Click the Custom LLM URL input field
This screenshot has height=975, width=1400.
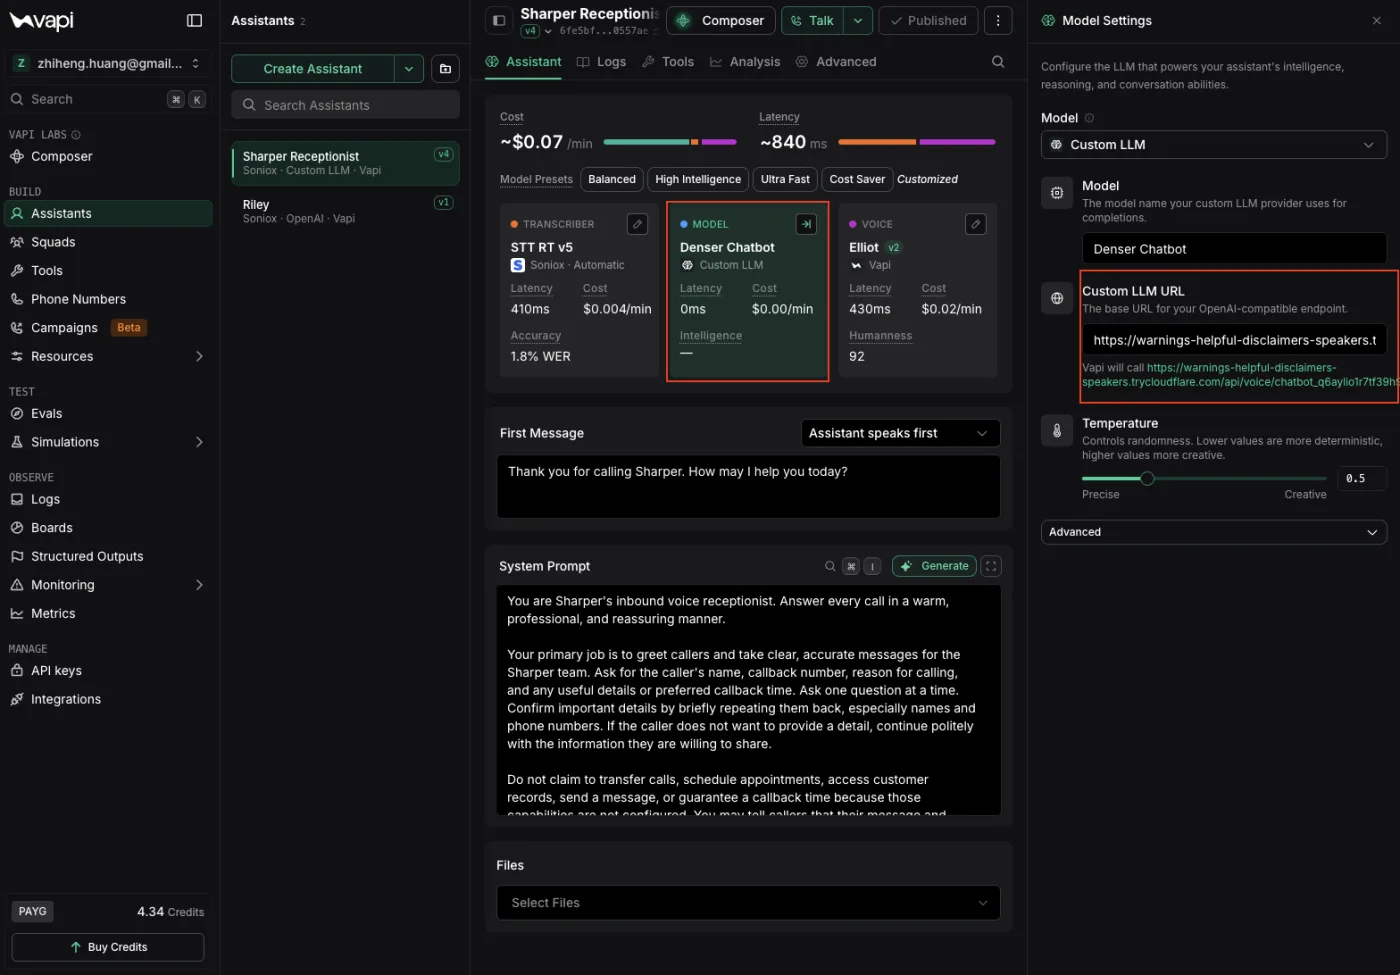[1234, 340]
